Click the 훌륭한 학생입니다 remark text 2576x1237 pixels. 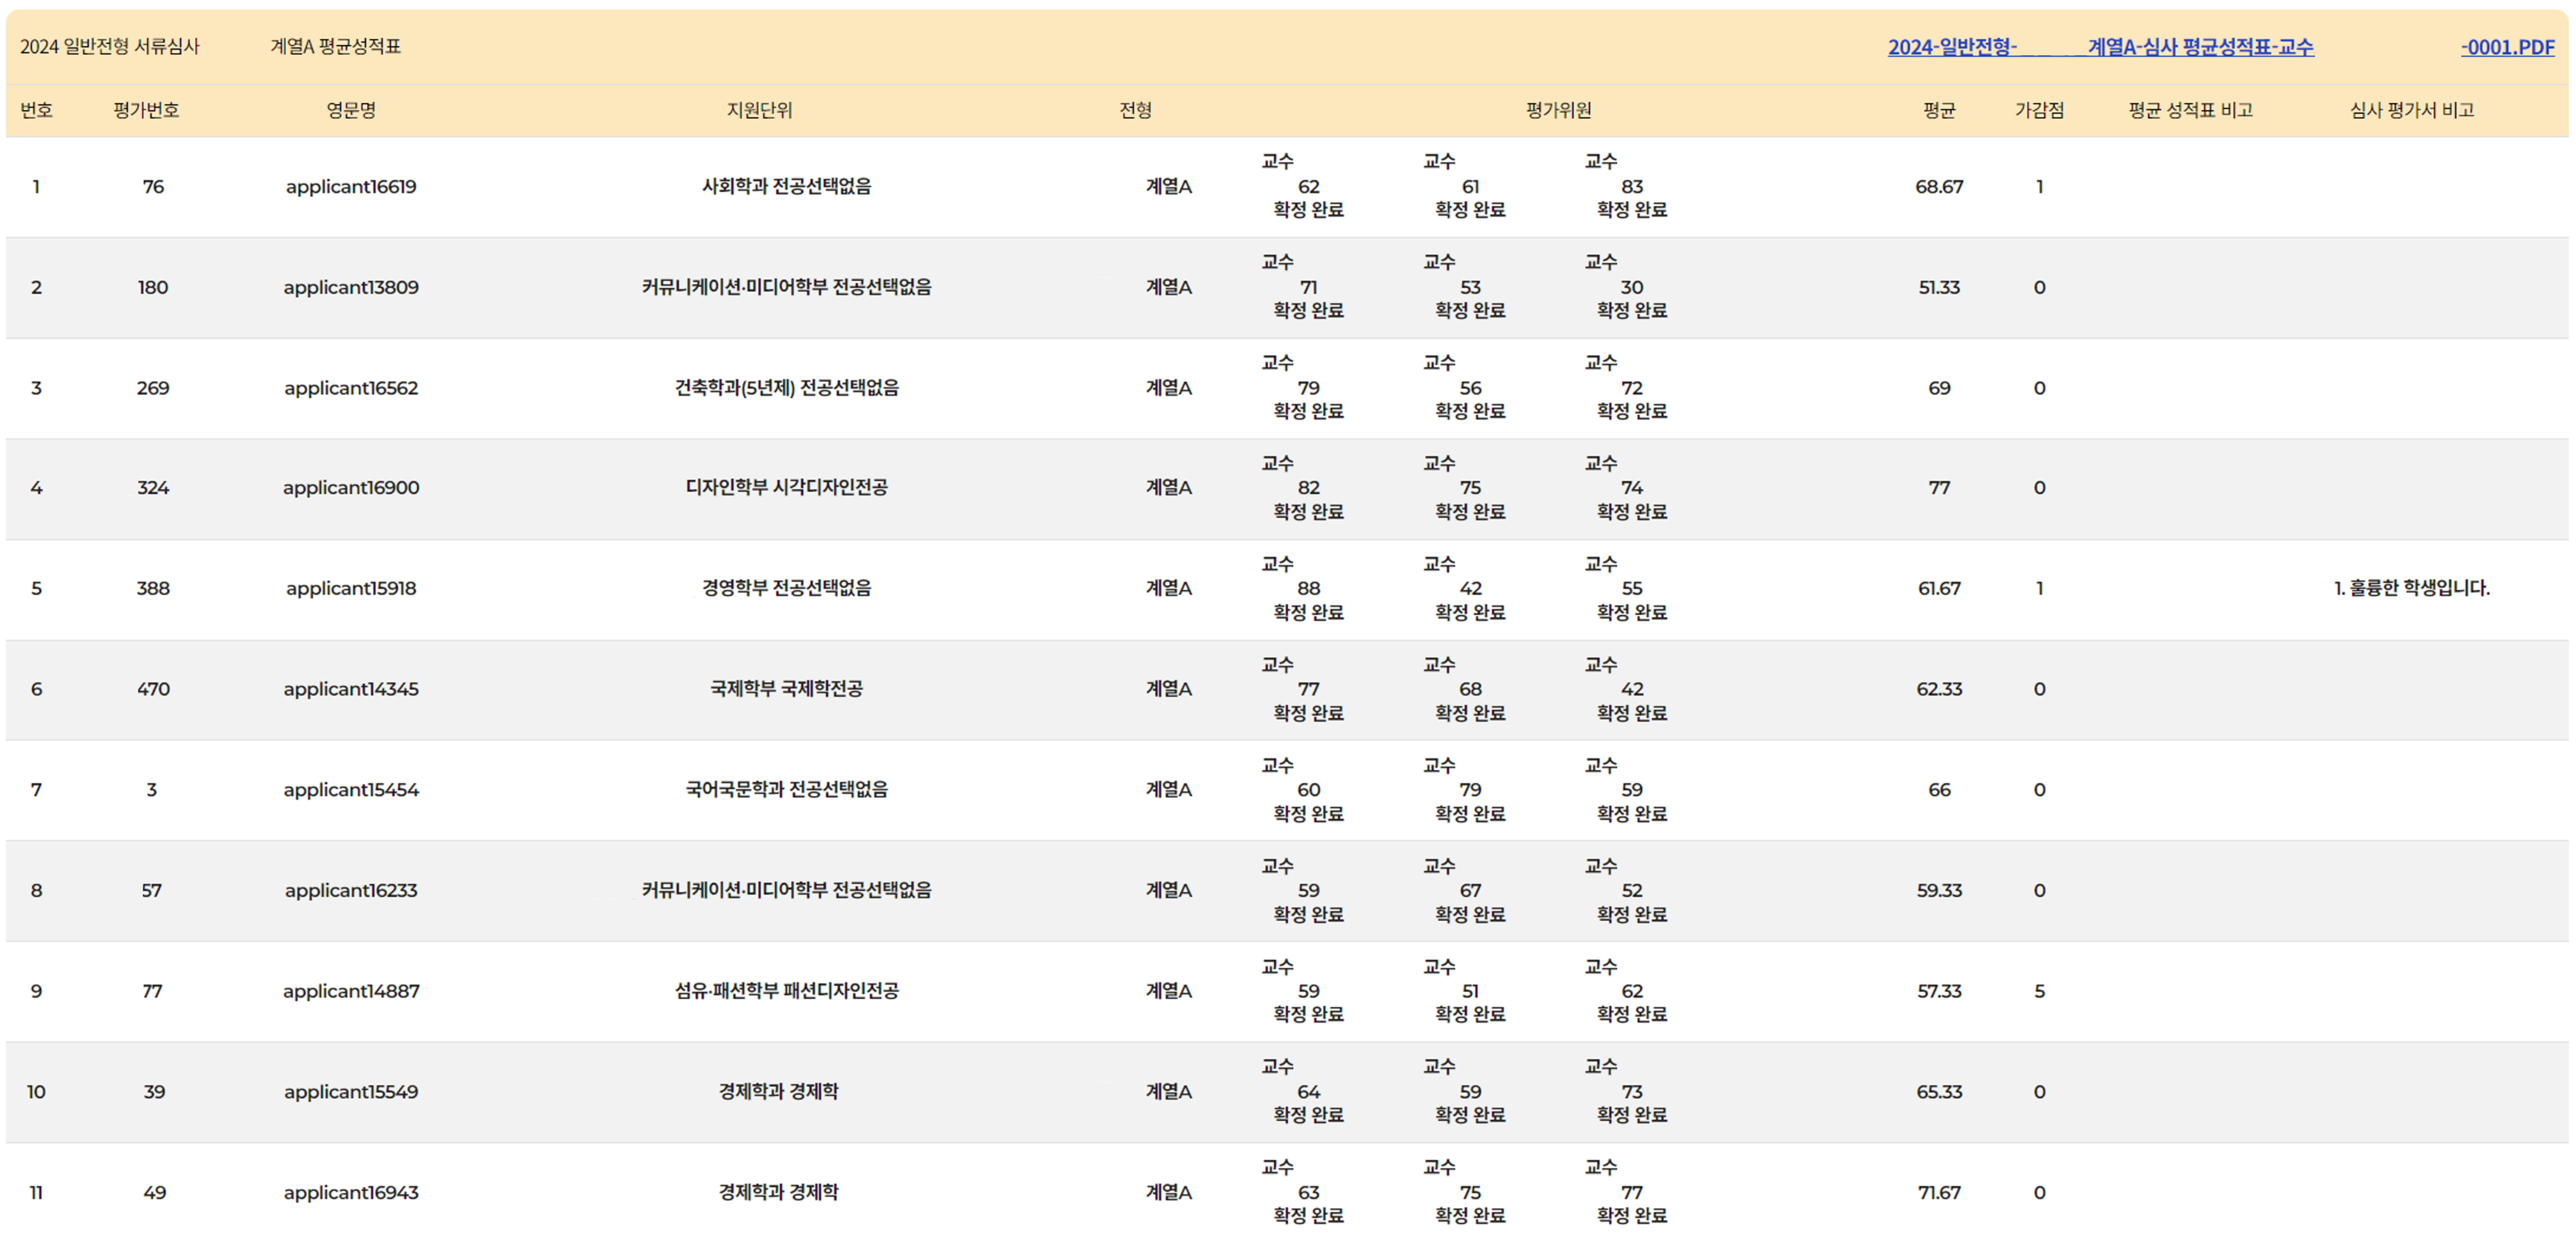click(x=2411, y=588)
